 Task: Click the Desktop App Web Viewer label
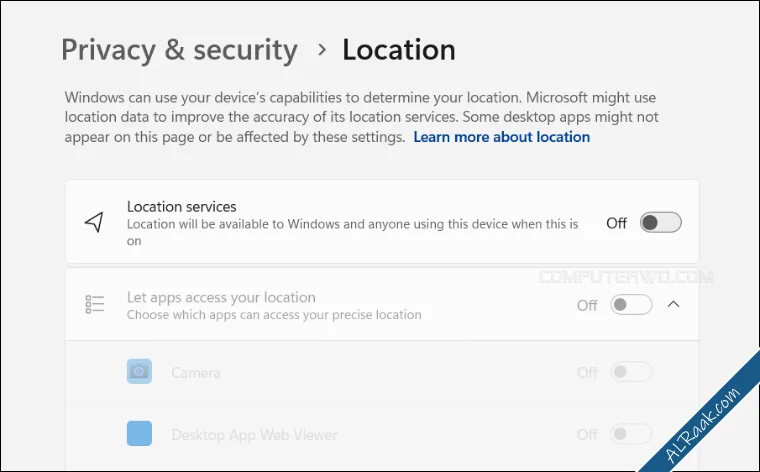(x=254, y=435)
